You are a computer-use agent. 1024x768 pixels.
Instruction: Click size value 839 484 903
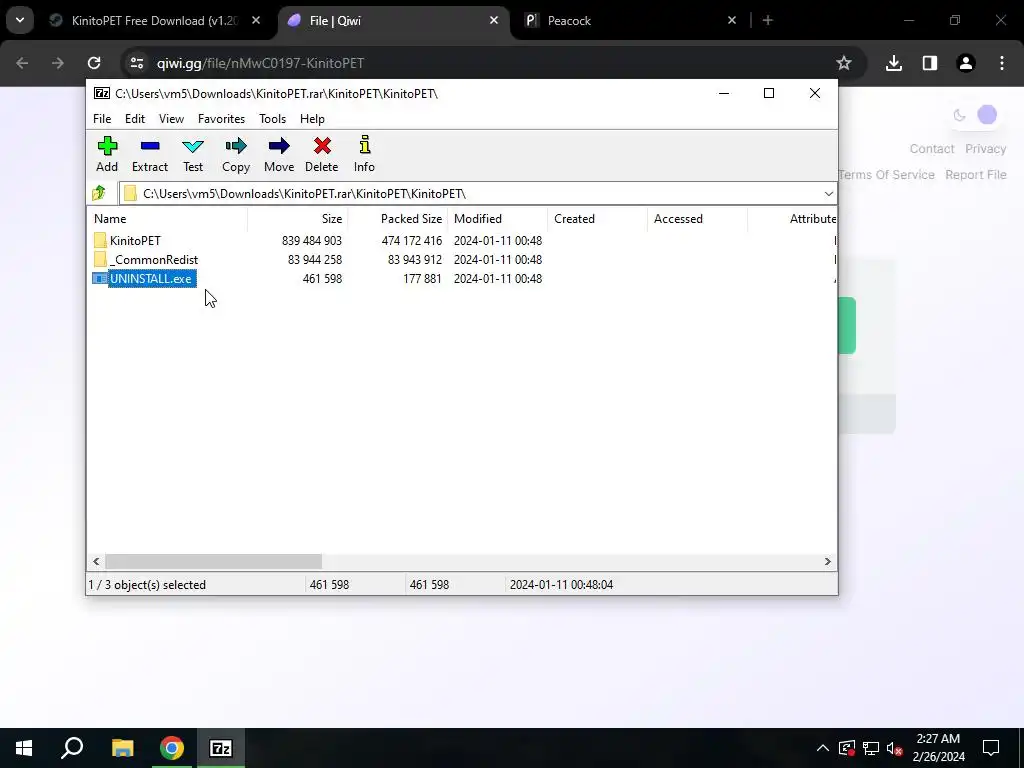[312, 241]
